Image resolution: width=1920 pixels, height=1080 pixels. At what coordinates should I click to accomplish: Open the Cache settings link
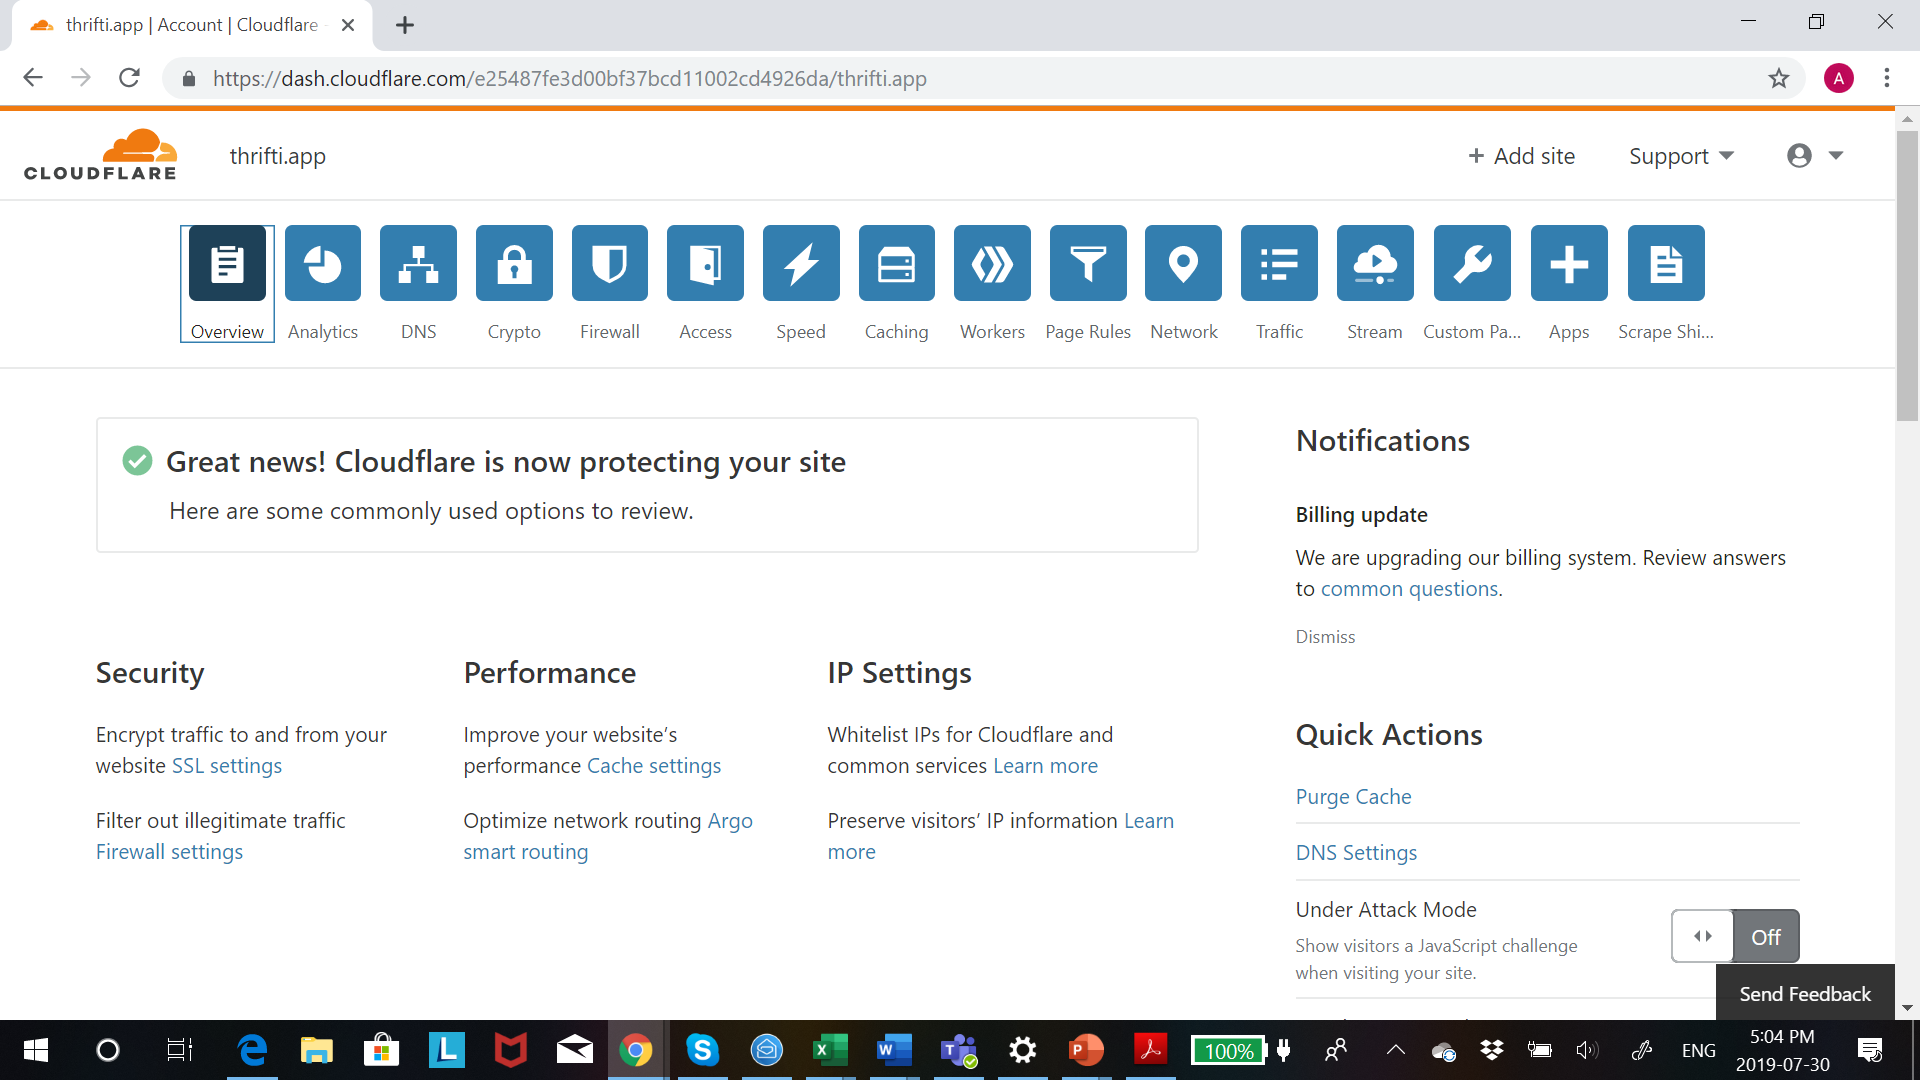pos(654,766)
